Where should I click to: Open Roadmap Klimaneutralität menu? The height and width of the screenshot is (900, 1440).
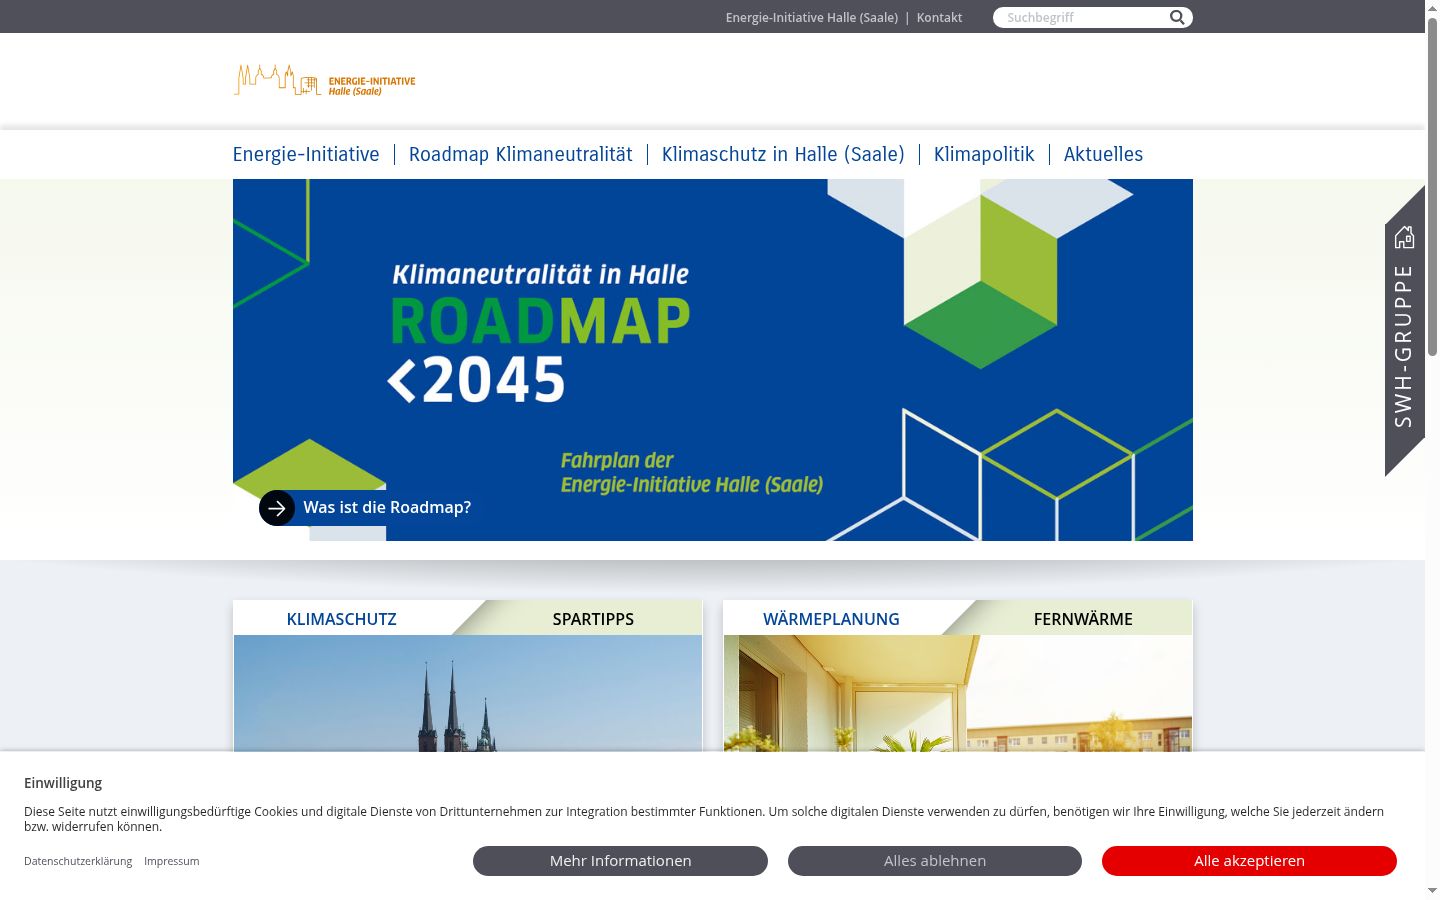[x=521, y=154]
